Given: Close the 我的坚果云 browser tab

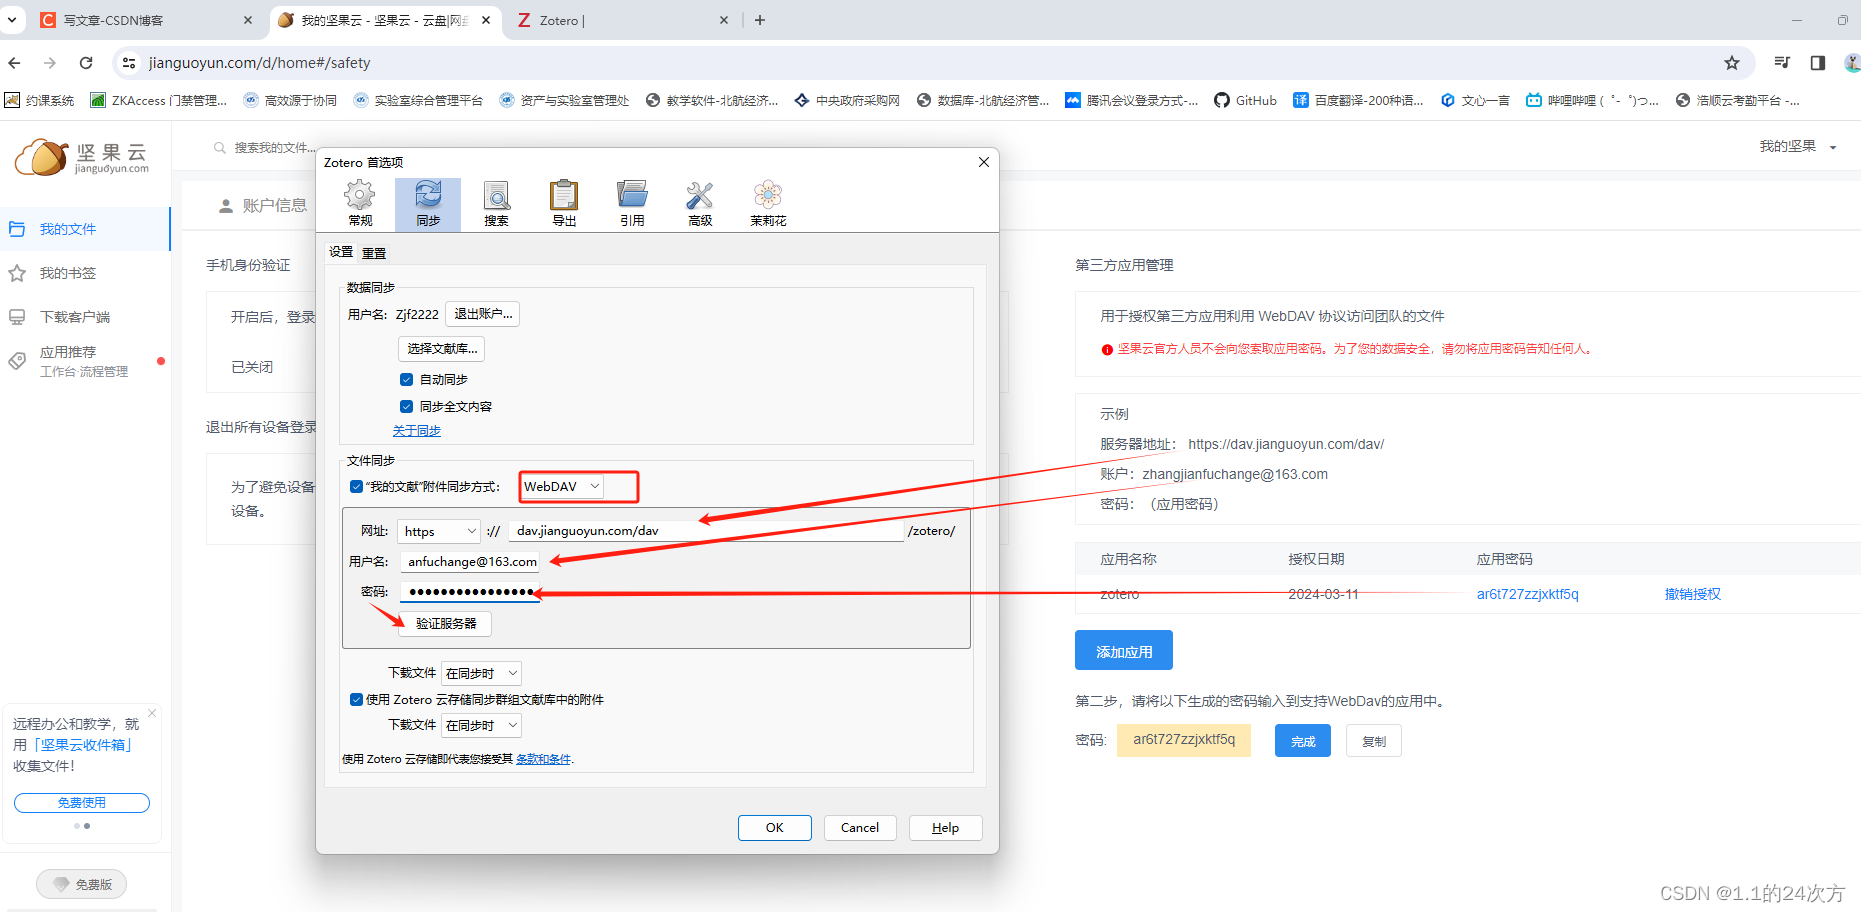Looking at the screenshot, I should (486, 20).
